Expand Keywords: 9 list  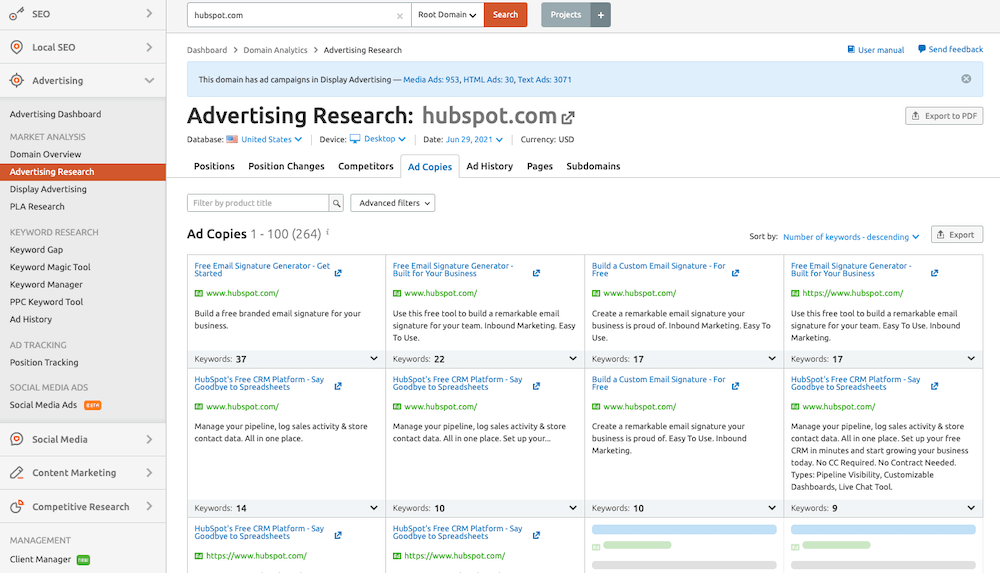[x=971, y=508]
